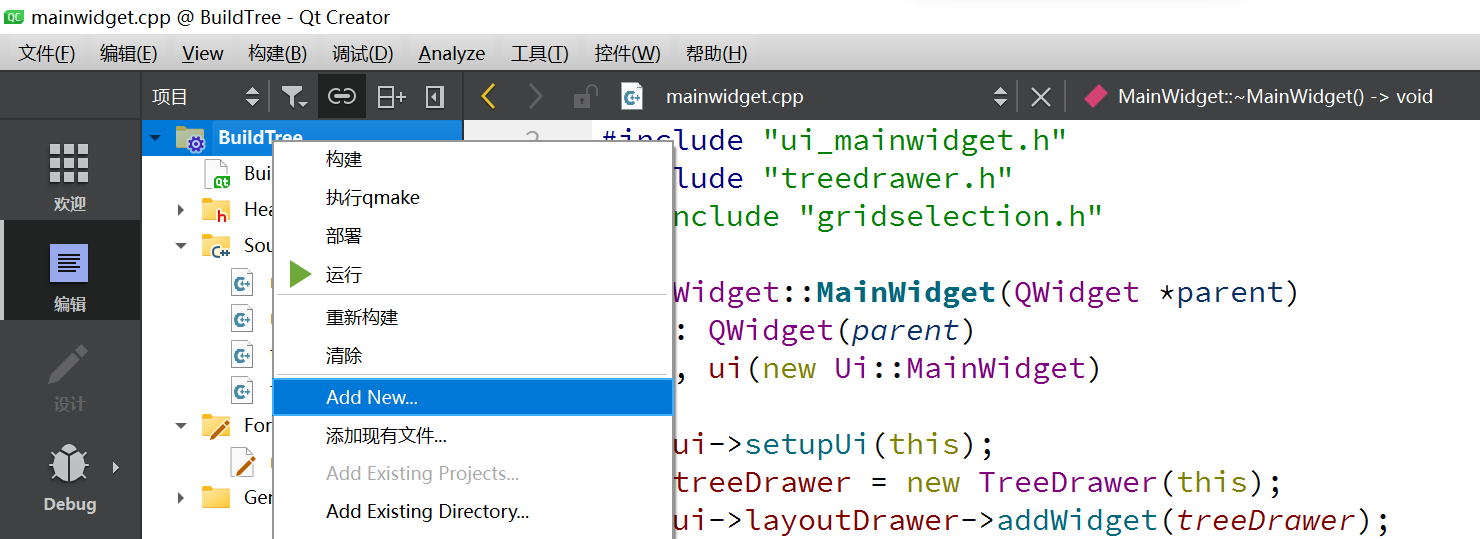The width and height of the screenshot is (1480, 539).
Task: Click the mainwidget.cpp file type icon
Action: point(631,97)
